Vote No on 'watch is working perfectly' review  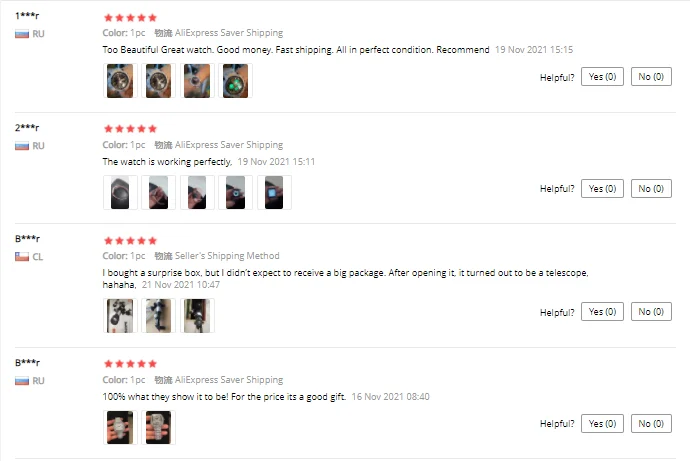point(651,189)
